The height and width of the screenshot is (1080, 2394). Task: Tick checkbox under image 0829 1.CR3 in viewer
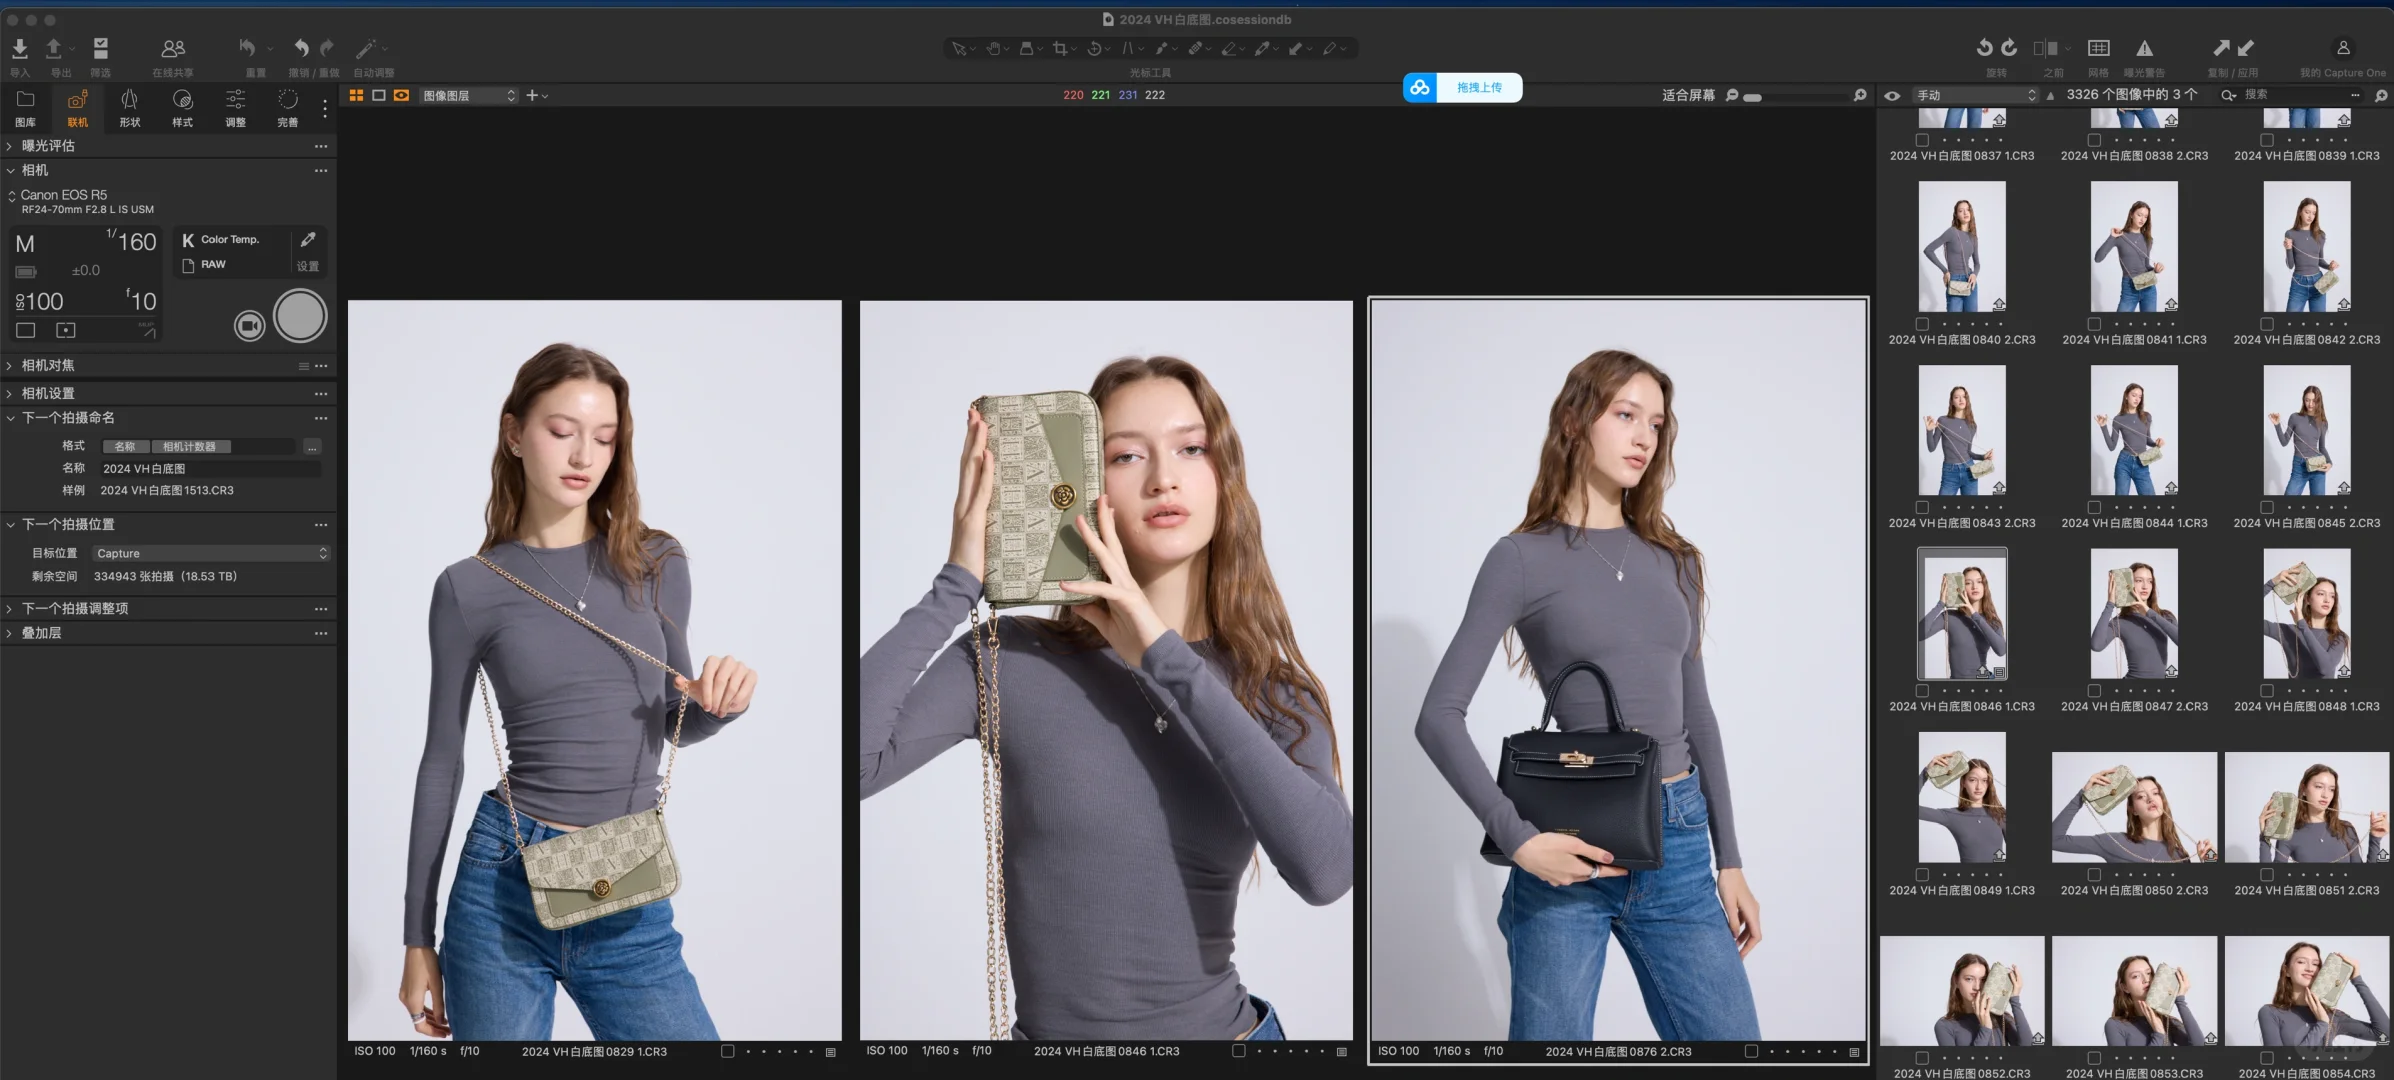pyautogui.click(x=727, y=1051)
